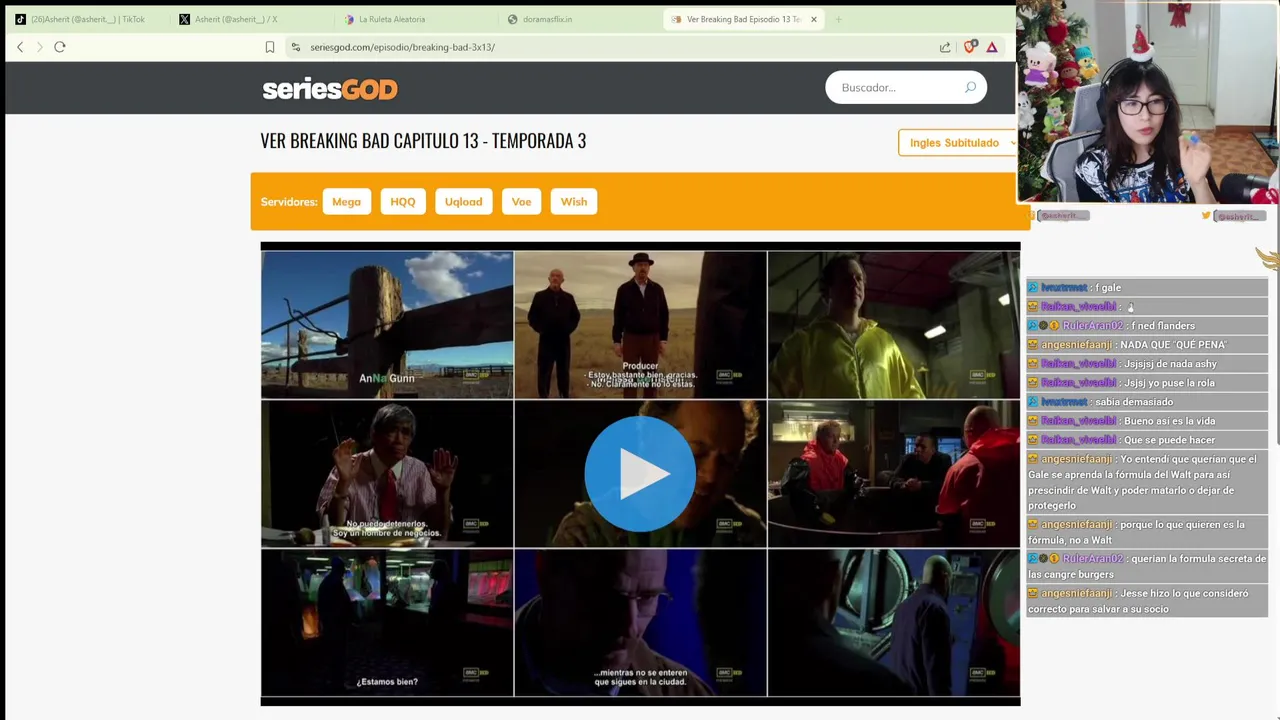Click chat message 'querian la formula secreta'
Viewport: 1280px width, 720px height.
[1147, 567]
